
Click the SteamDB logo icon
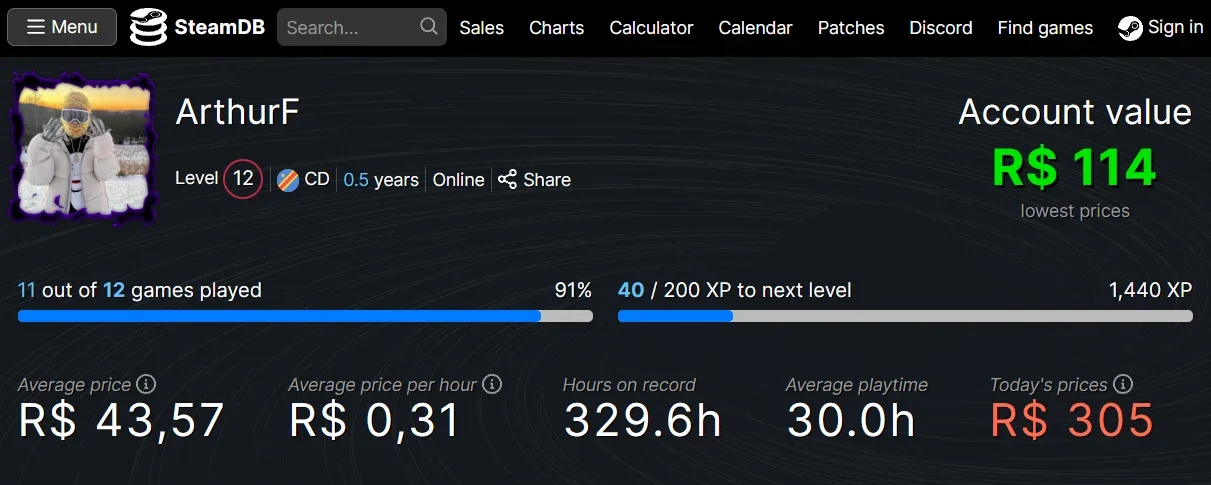[x=149, y=27]
